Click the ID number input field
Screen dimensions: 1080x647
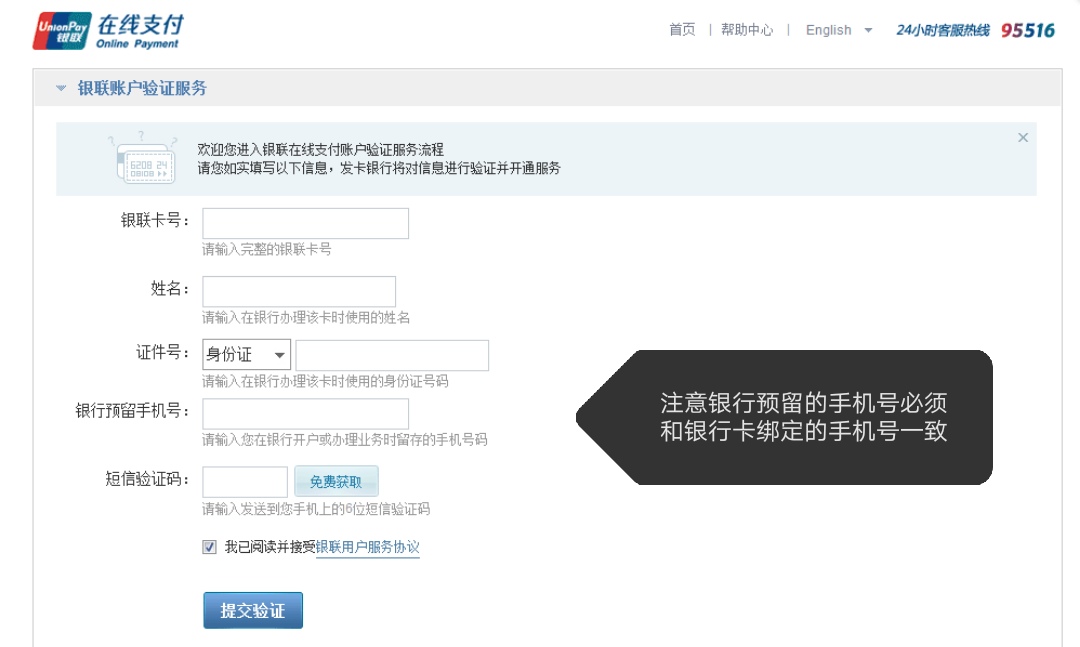(390, 354)
